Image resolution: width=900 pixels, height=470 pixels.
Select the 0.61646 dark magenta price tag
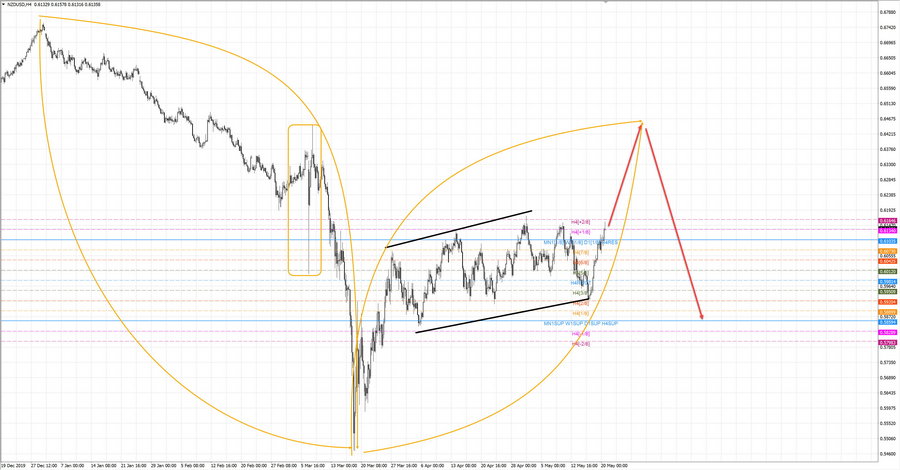[887, 220]
